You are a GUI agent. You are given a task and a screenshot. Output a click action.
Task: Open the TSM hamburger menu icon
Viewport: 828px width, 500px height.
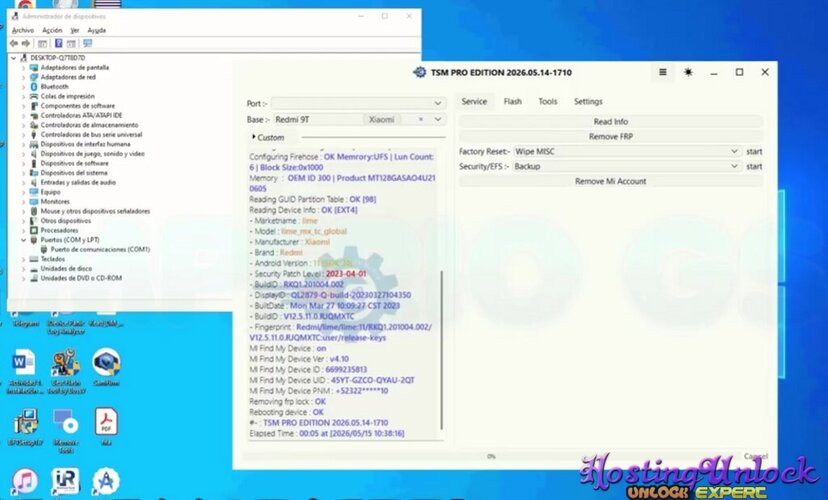point(663,72)
